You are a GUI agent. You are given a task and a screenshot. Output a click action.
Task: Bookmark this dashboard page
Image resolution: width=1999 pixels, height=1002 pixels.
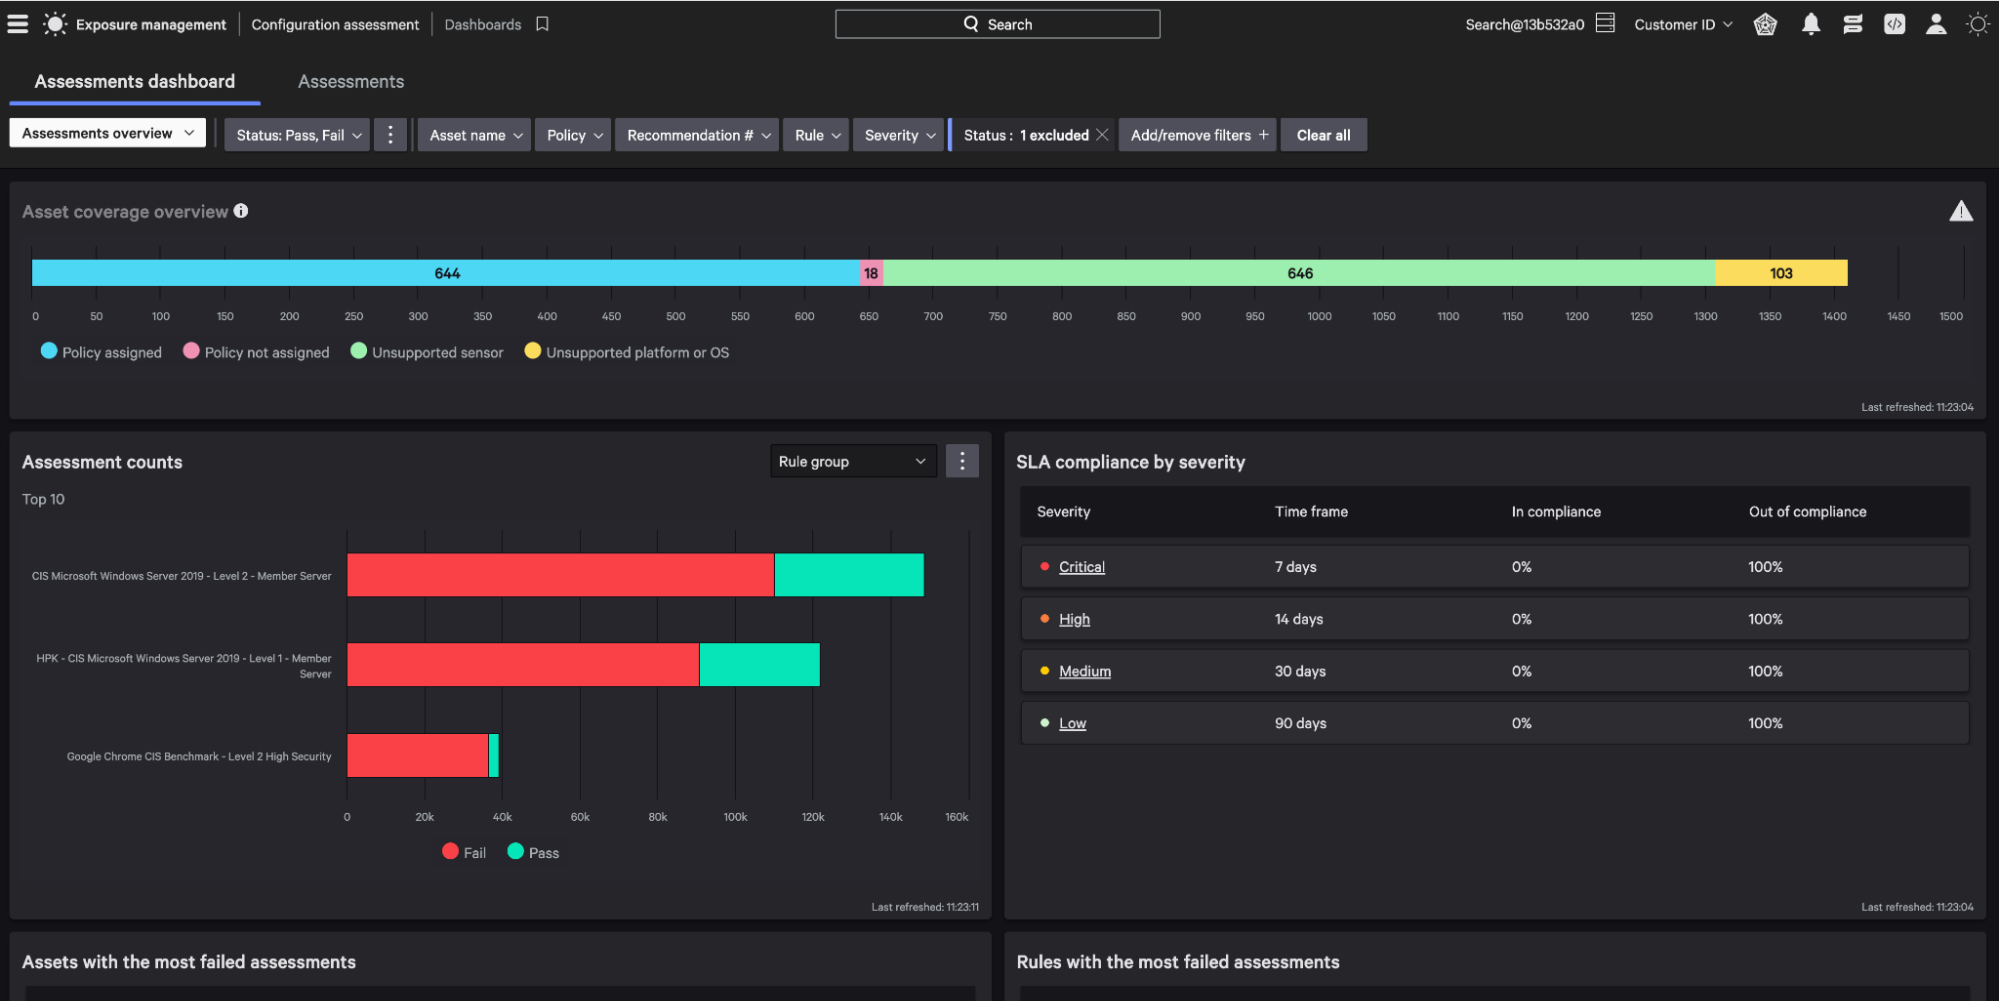click(542, 24)
